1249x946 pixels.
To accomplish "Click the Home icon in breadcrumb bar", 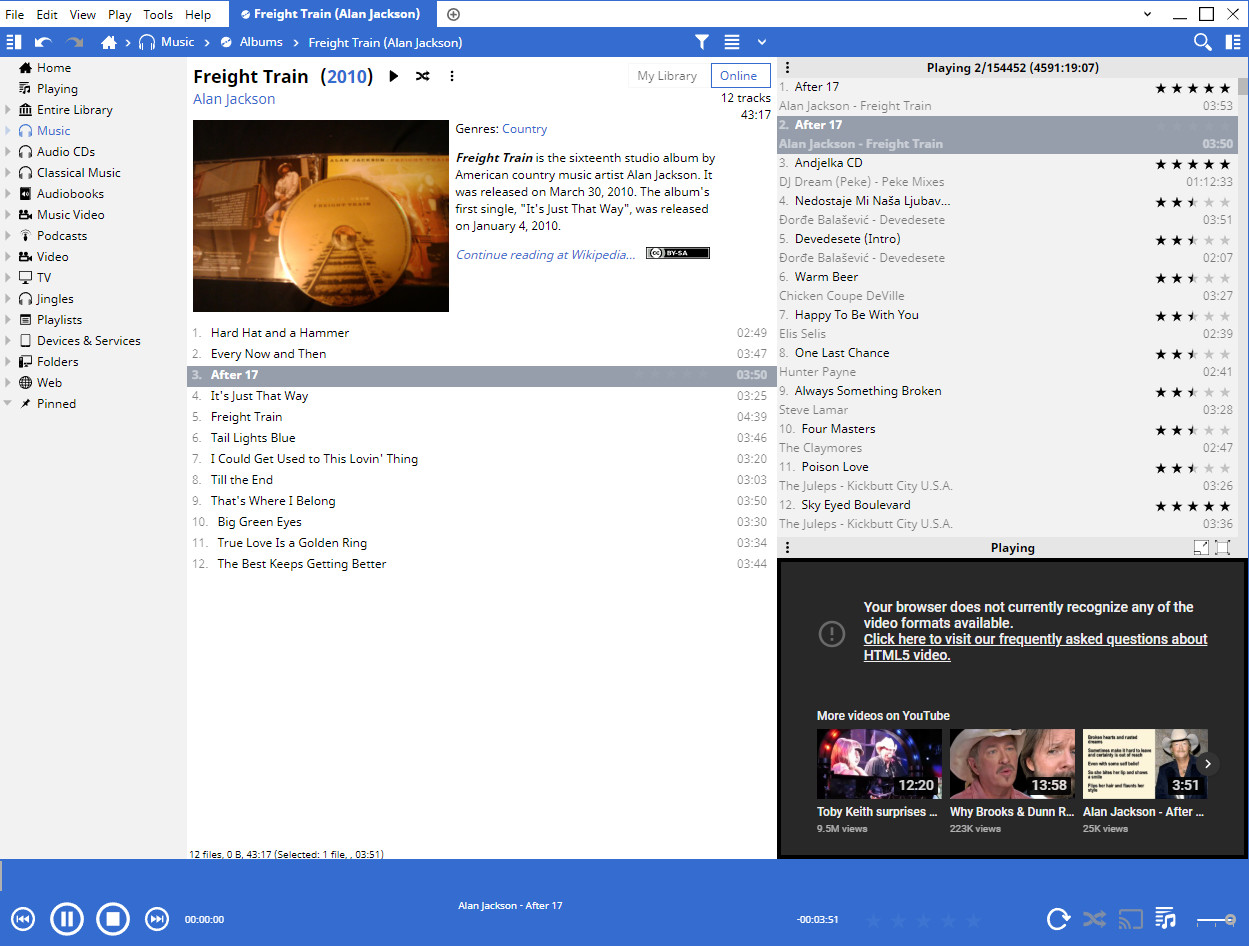I will coord(109,42).
